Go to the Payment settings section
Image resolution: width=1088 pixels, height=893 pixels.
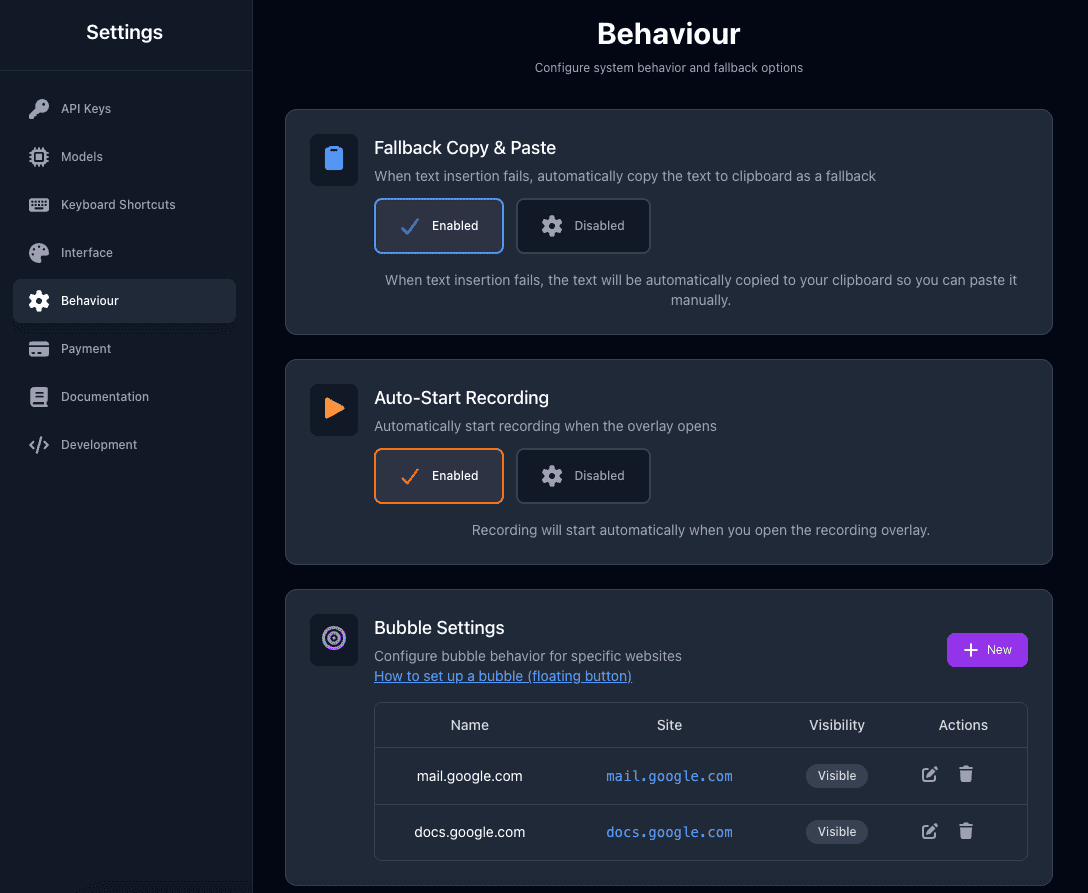coord(86,349)
